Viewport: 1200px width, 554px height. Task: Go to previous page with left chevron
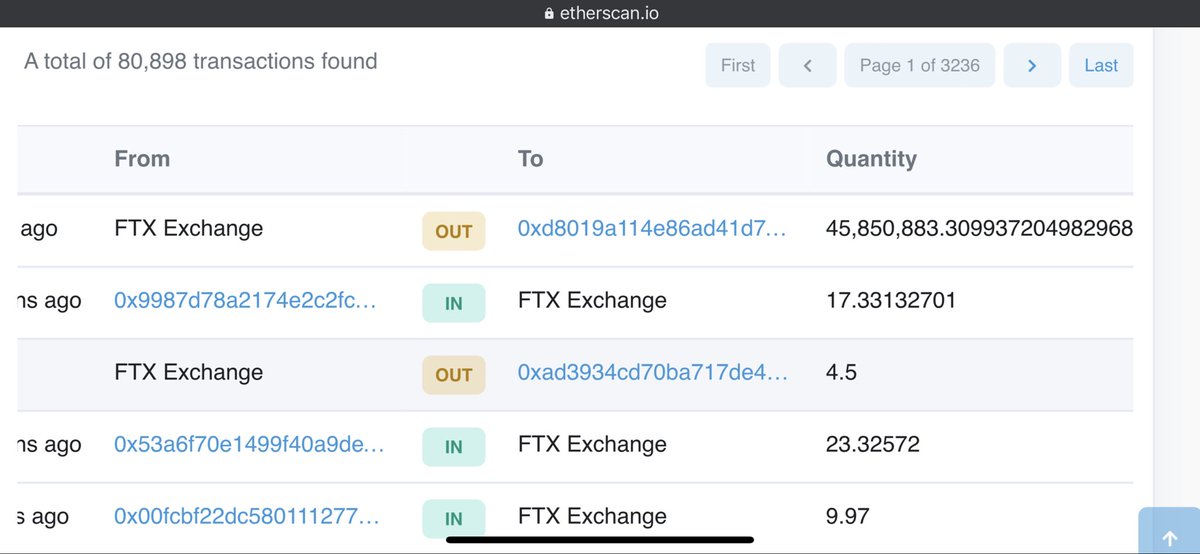(807, 65)
